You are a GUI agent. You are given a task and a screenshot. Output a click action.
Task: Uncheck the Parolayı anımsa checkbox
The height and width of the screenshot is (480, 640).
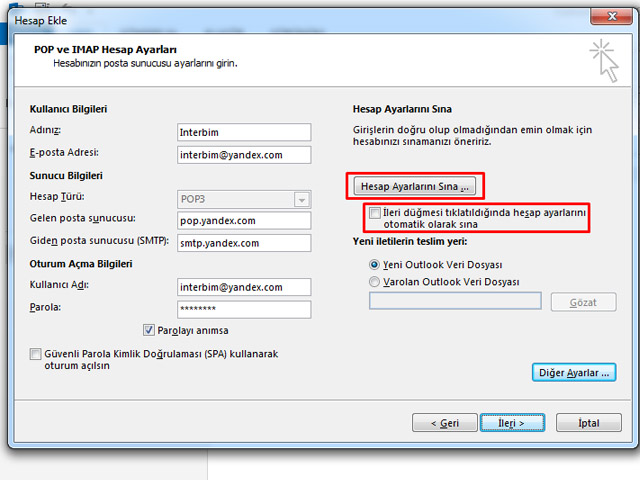pyautogui.click(x=149, y=330)
